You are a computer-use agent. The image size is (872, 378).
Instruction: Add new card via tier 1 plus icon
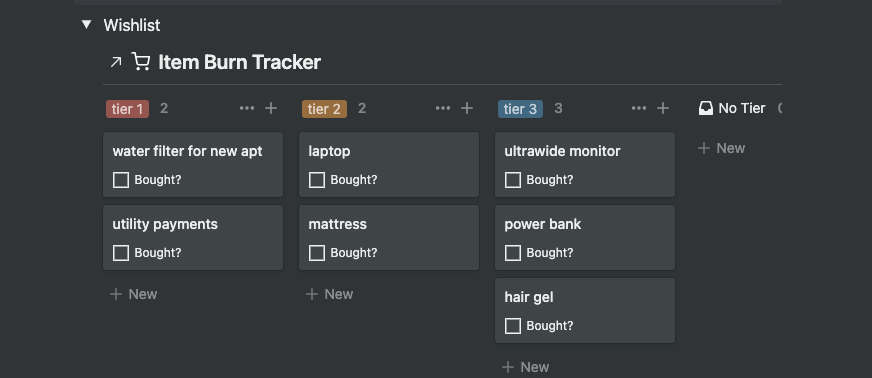tap(271, 108)
